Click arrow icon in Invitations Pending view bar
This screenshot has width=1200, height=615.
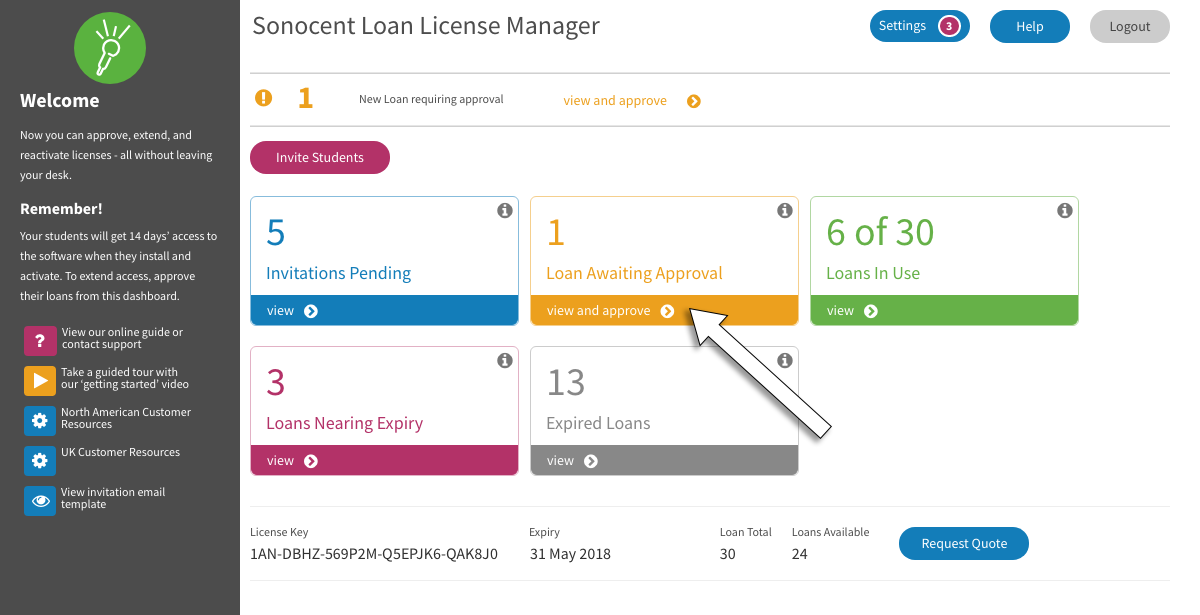point(311,311)
